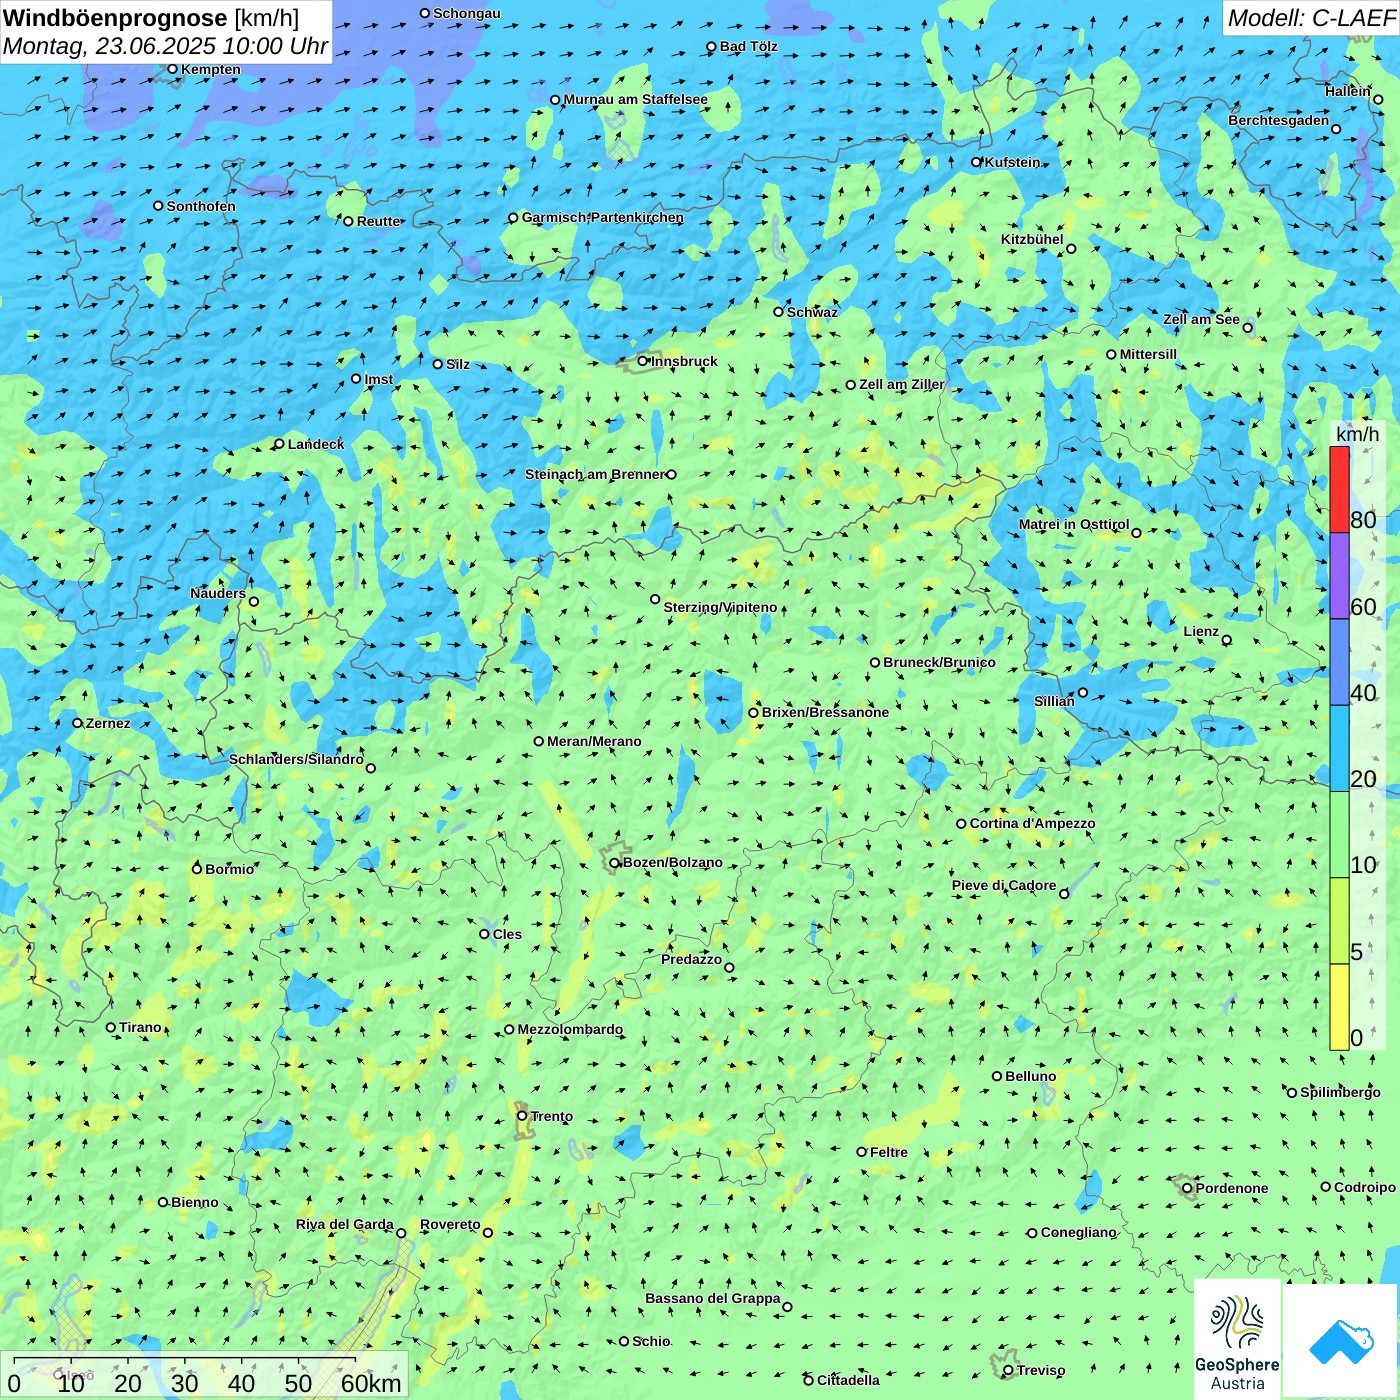Screen dimensions: 1400x1400
Task: Click the Lienz label on the map
Action: point(1201,631)
